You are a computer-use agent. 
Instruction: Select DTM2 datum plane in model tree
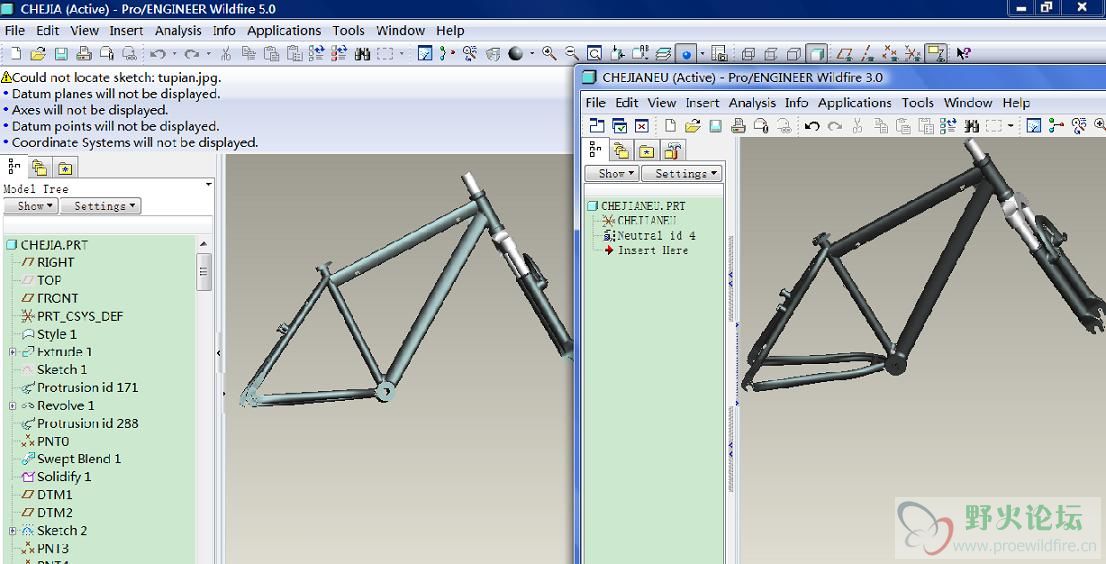point(54,513)
